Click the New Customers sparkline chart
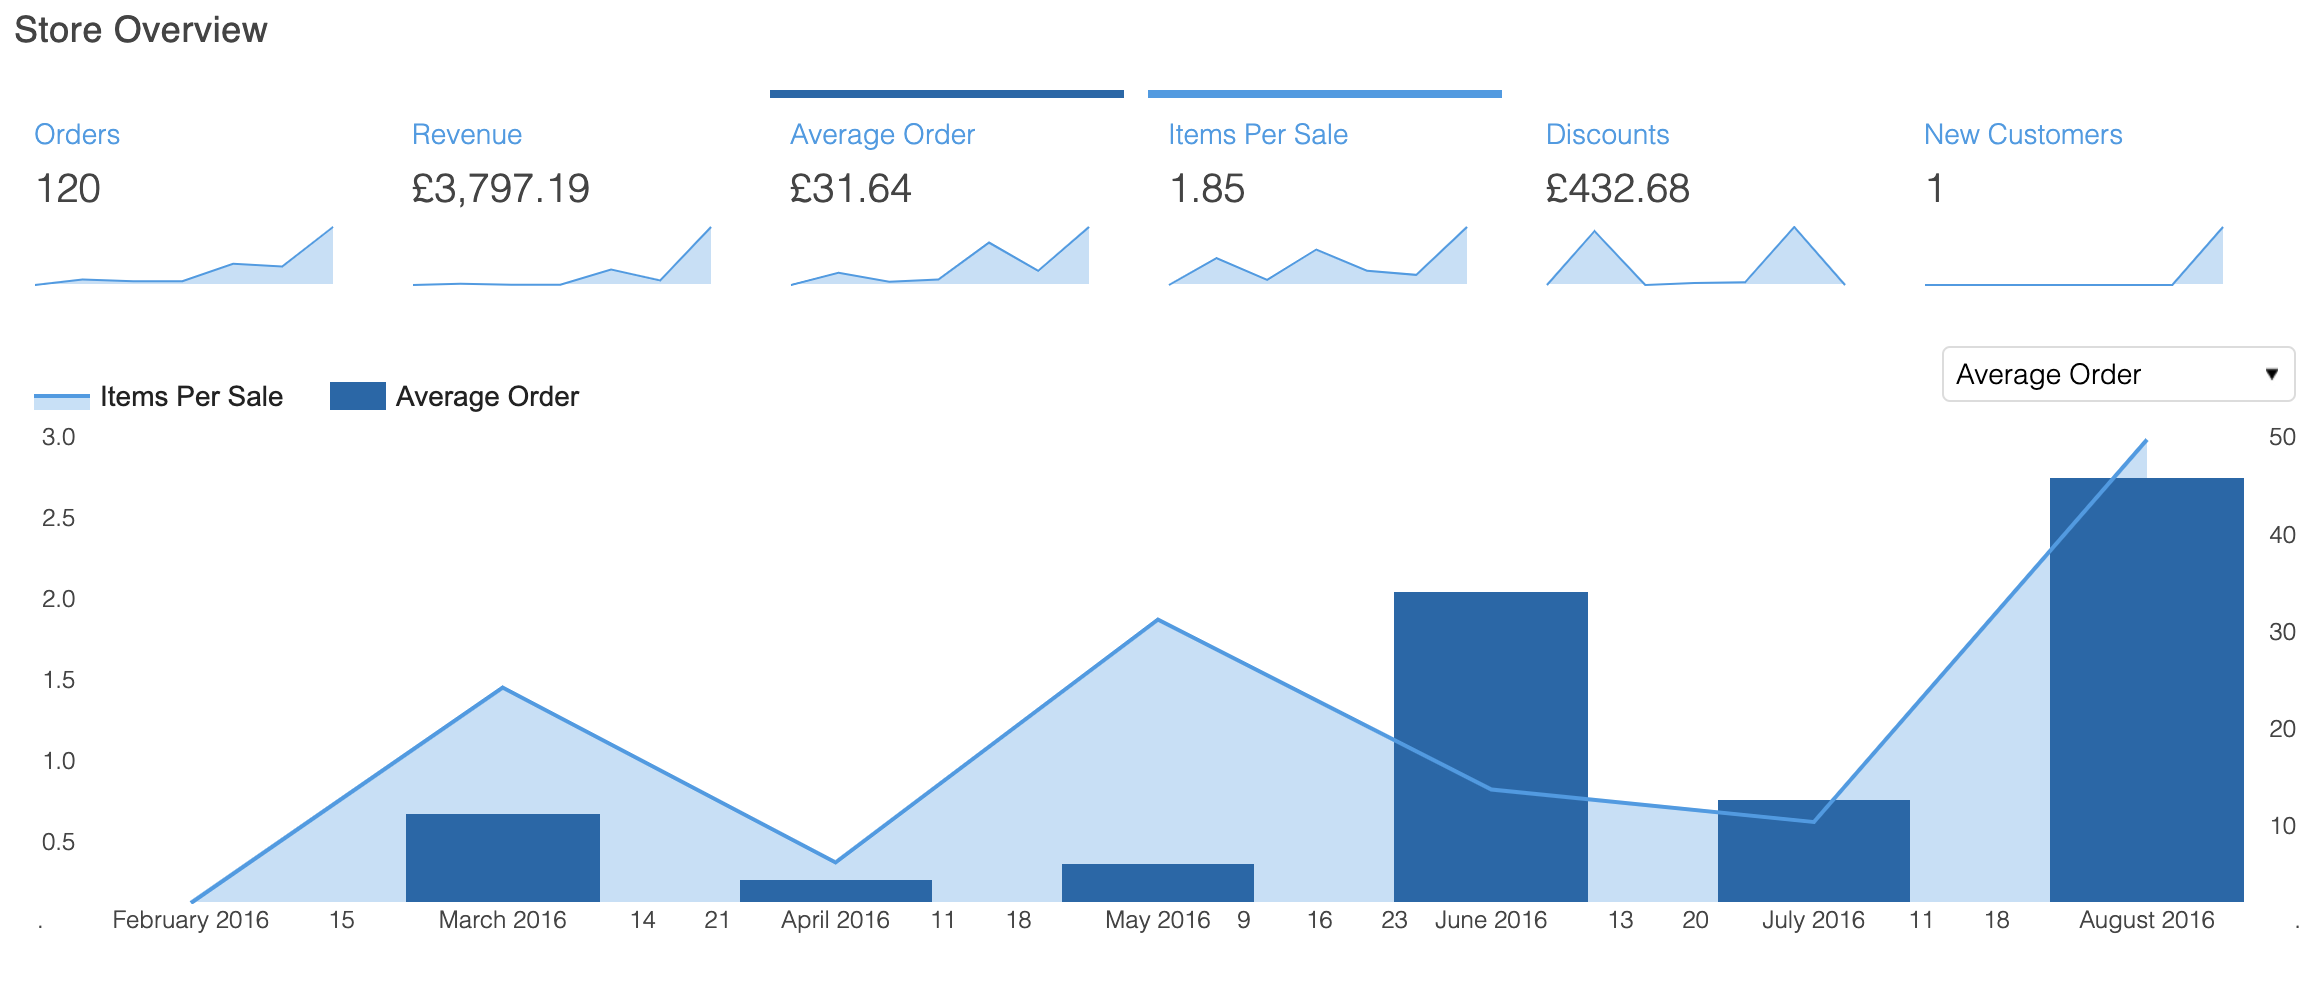This screenshot has height=986, width=2310. [2074, 256]
